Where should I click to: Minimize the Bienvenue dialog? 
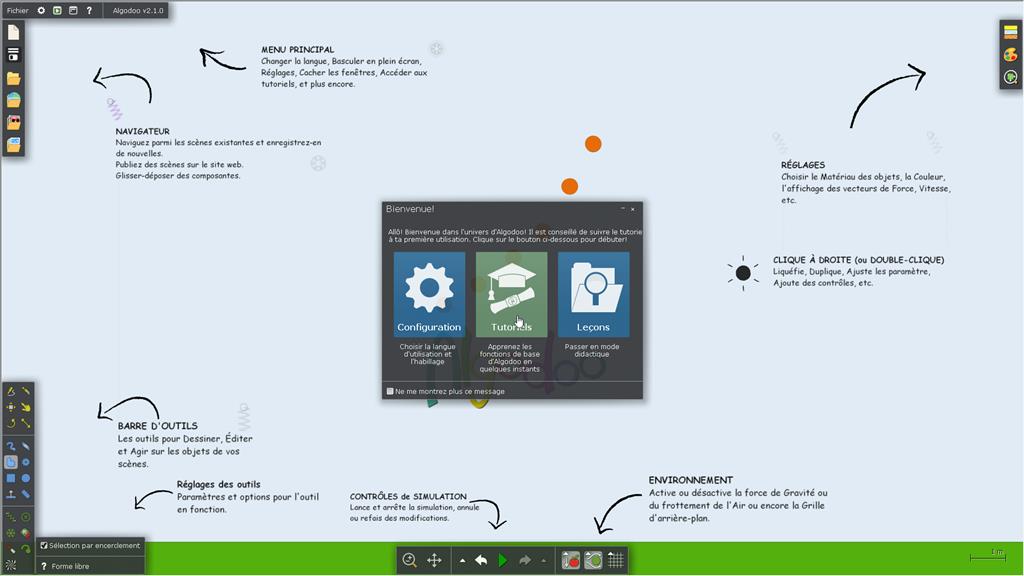click(x=622, y=209)
